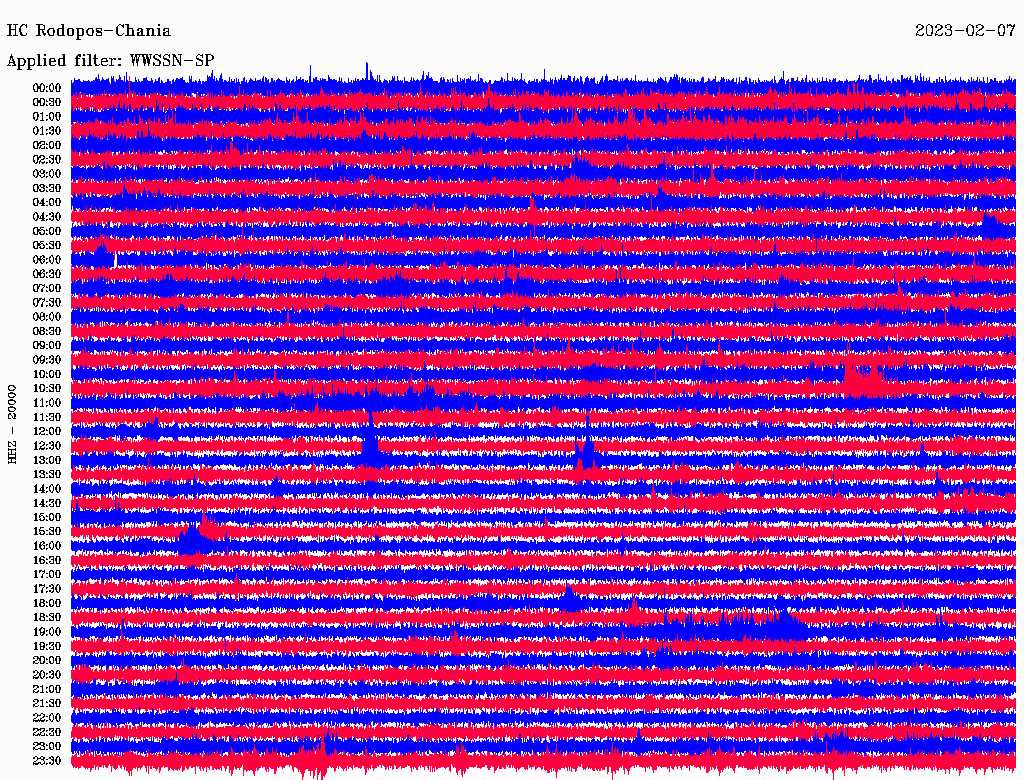Select the 06:00 time label
Image resolution: width=1024 pixels, height=780 pixels.
click(47, 260)
